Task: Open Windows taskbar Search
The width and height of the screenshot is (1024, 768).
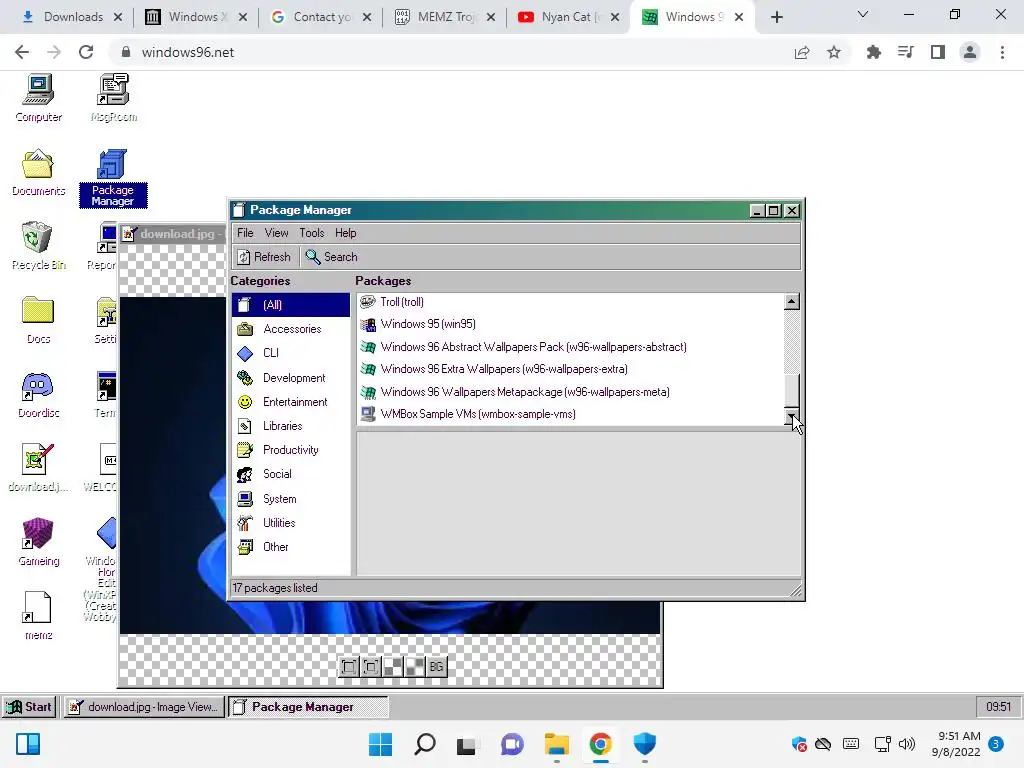Action: pos(424,744)
